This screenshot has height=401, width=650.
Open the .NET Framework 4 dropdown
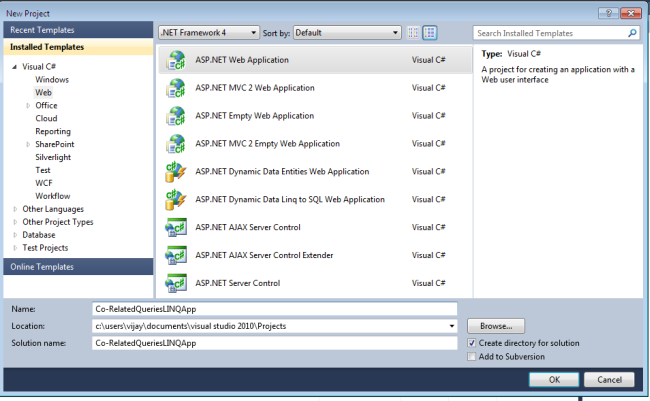tap(209, 33)
